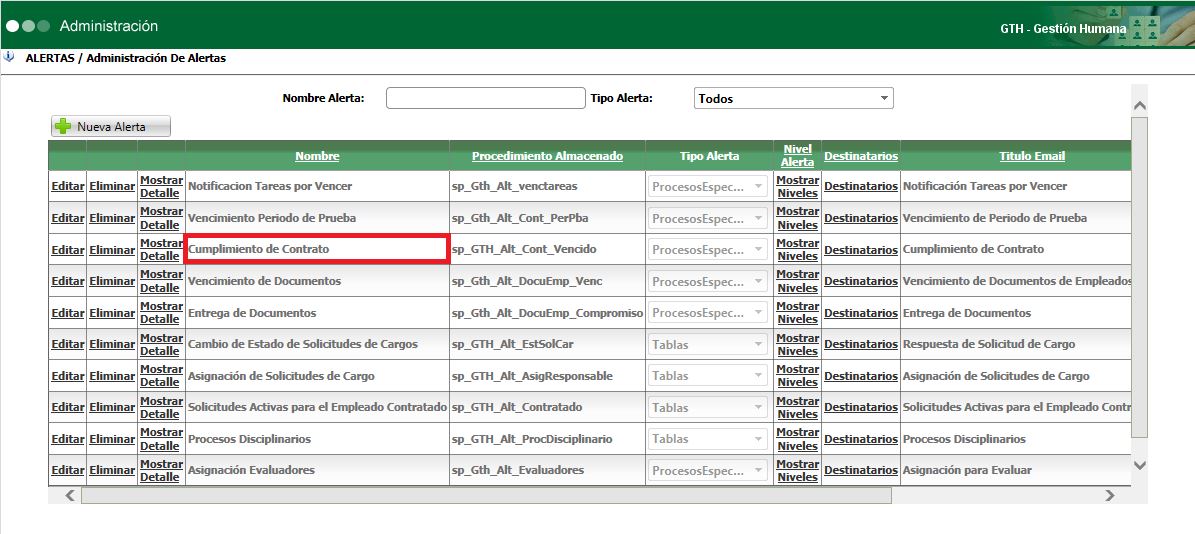Sort by Titulo Email column header

[x=1032, y=156]
